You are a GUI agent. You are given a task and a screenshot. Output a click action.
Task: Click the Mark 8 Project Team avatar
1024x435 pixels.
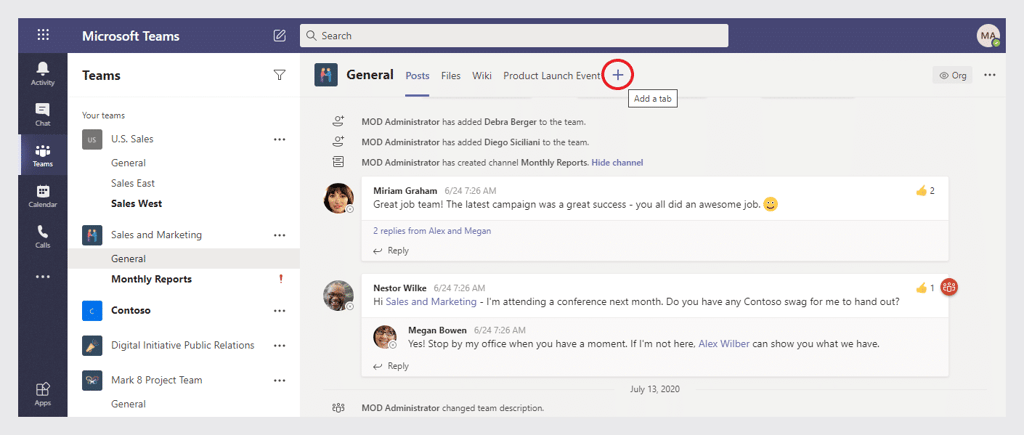click(x=91, y=379)
